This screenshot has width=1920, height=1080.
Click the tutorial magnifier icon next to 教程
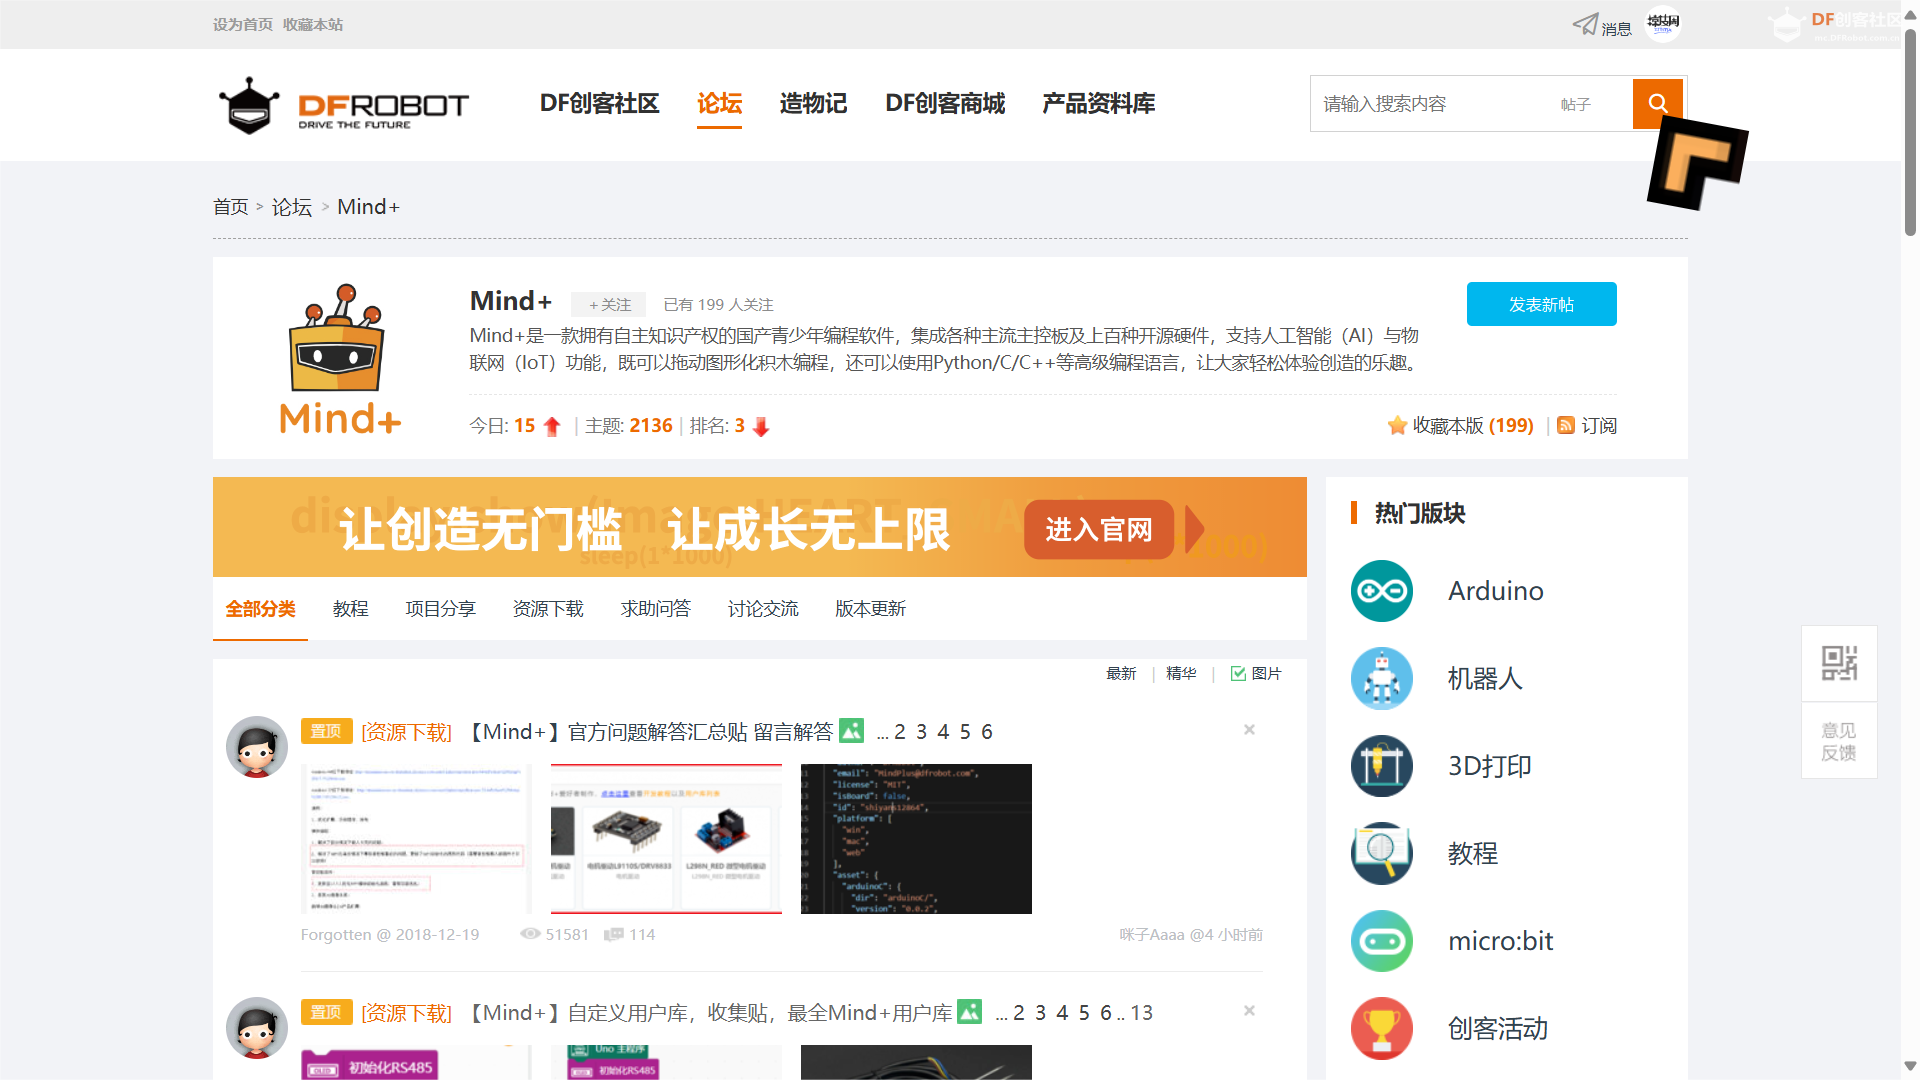(1382, 854)
